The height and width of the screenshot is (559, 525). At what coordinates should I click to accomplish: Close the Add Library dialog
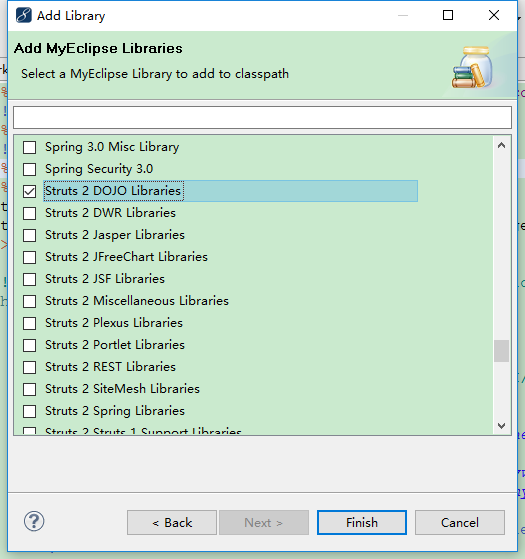494,15
